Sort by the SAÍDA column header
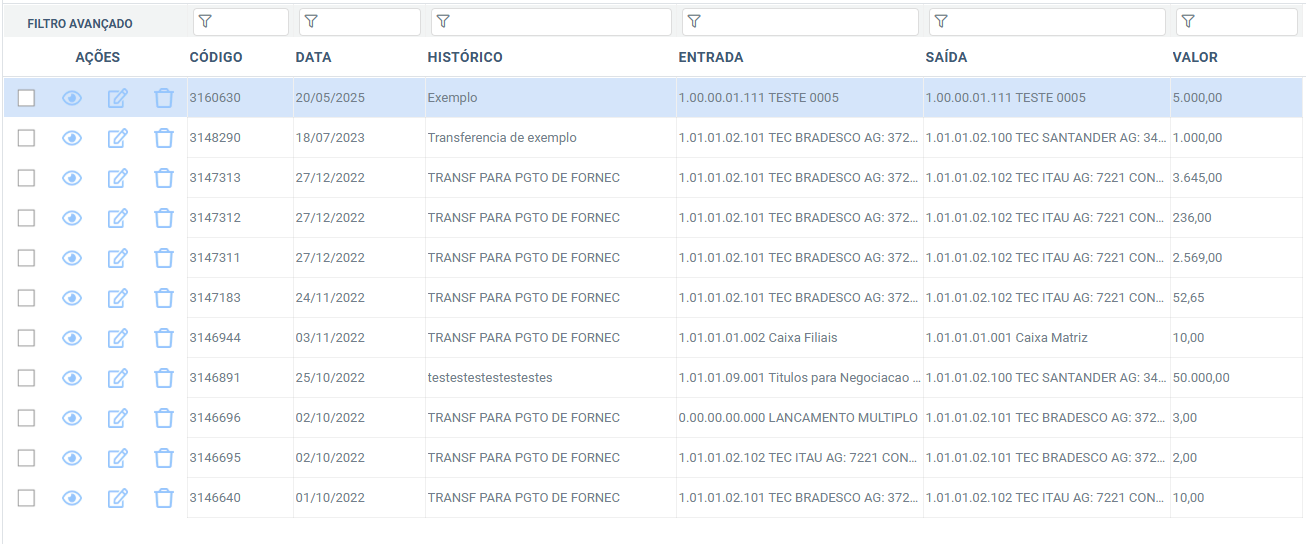1306x544 pixels. pos(946,57)
